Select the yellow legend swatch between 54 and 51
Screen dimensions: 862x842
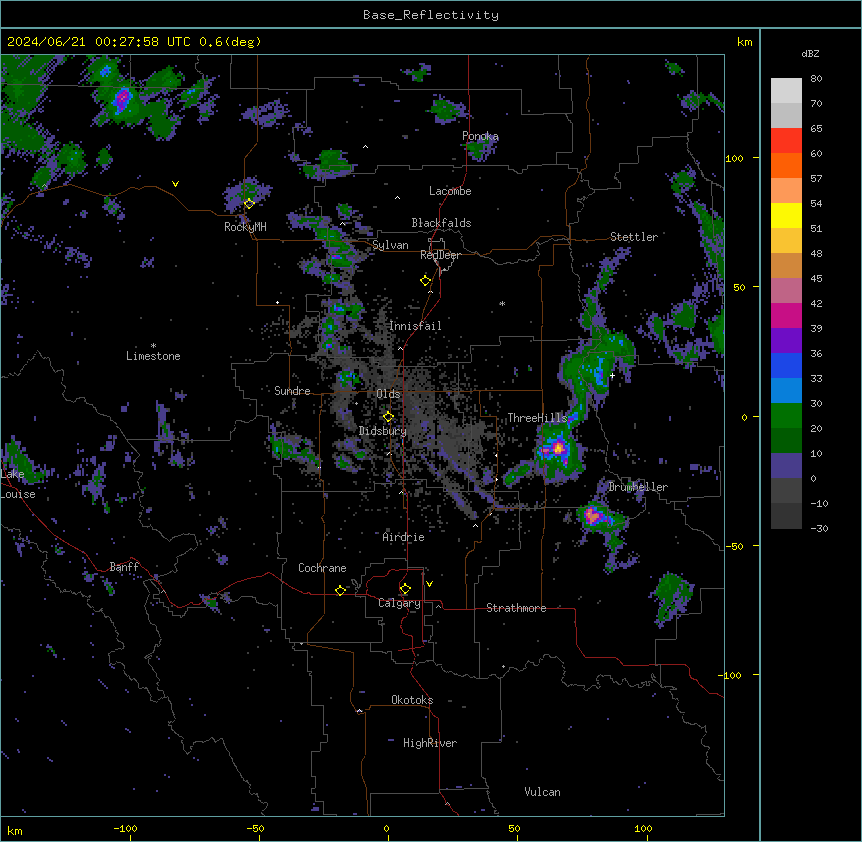click(786, 215)
